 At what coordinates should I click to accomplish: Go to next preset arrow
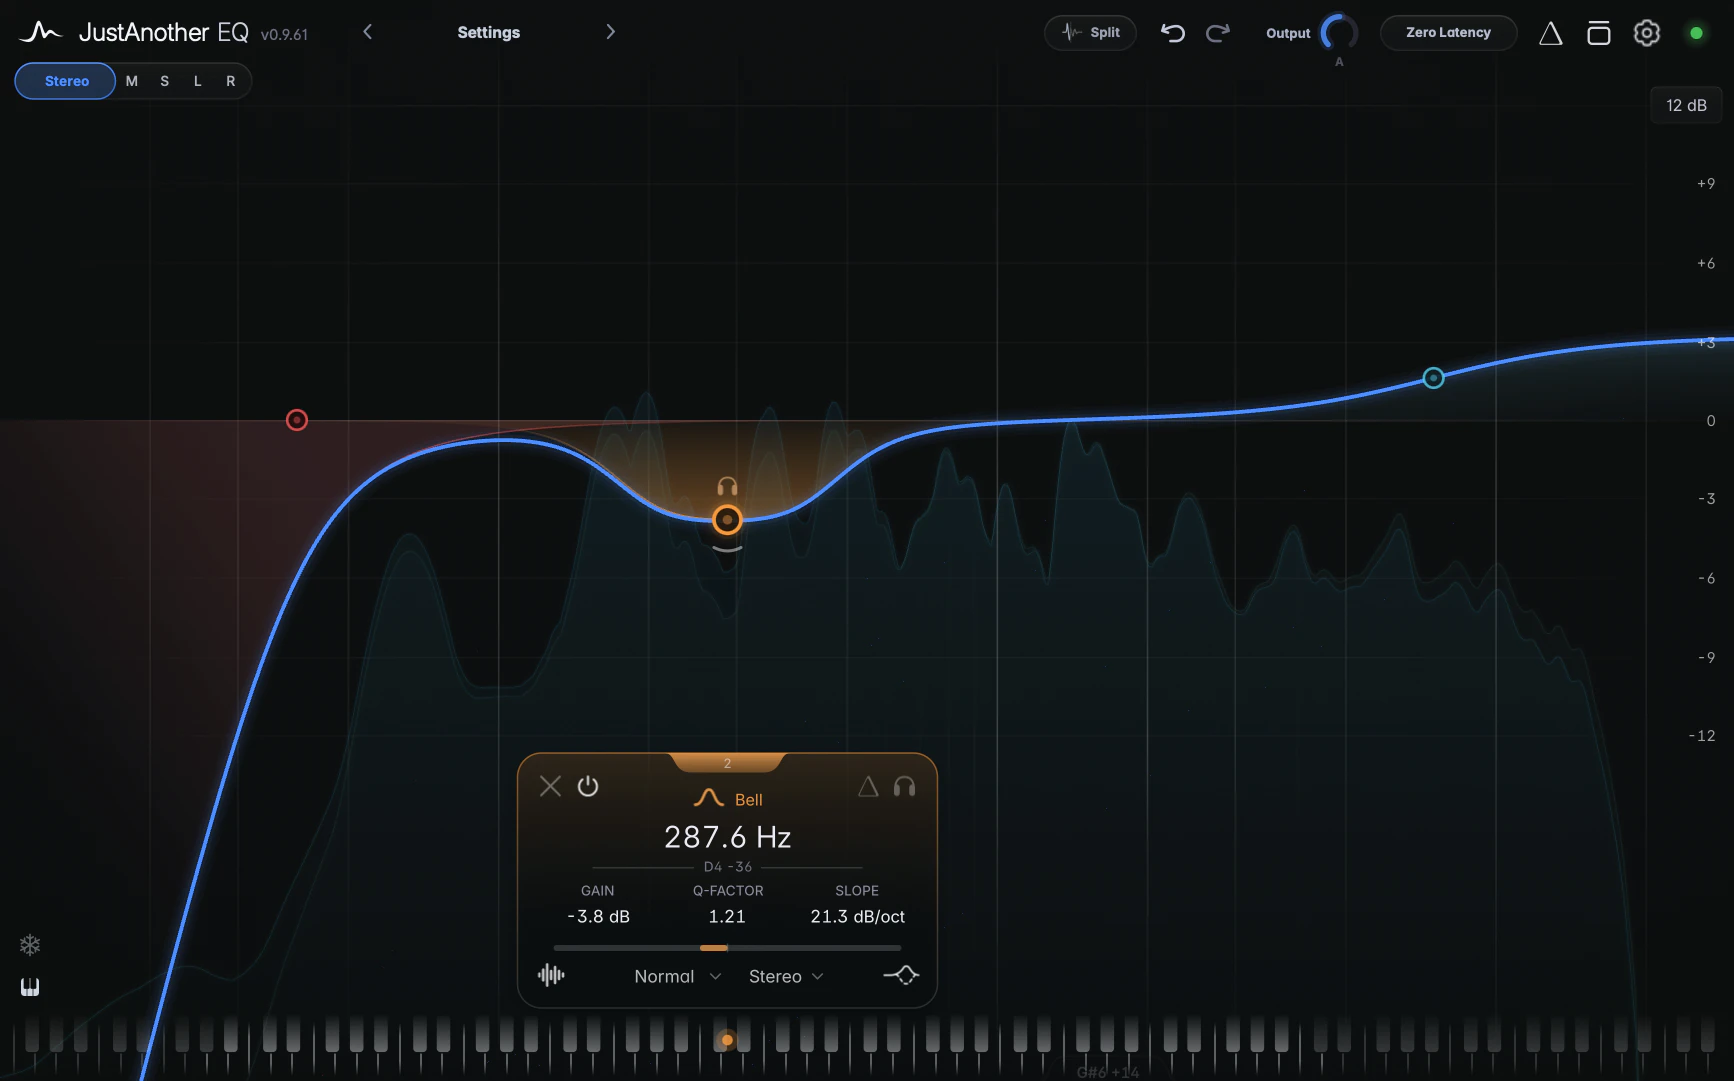(x=610, y=32)
